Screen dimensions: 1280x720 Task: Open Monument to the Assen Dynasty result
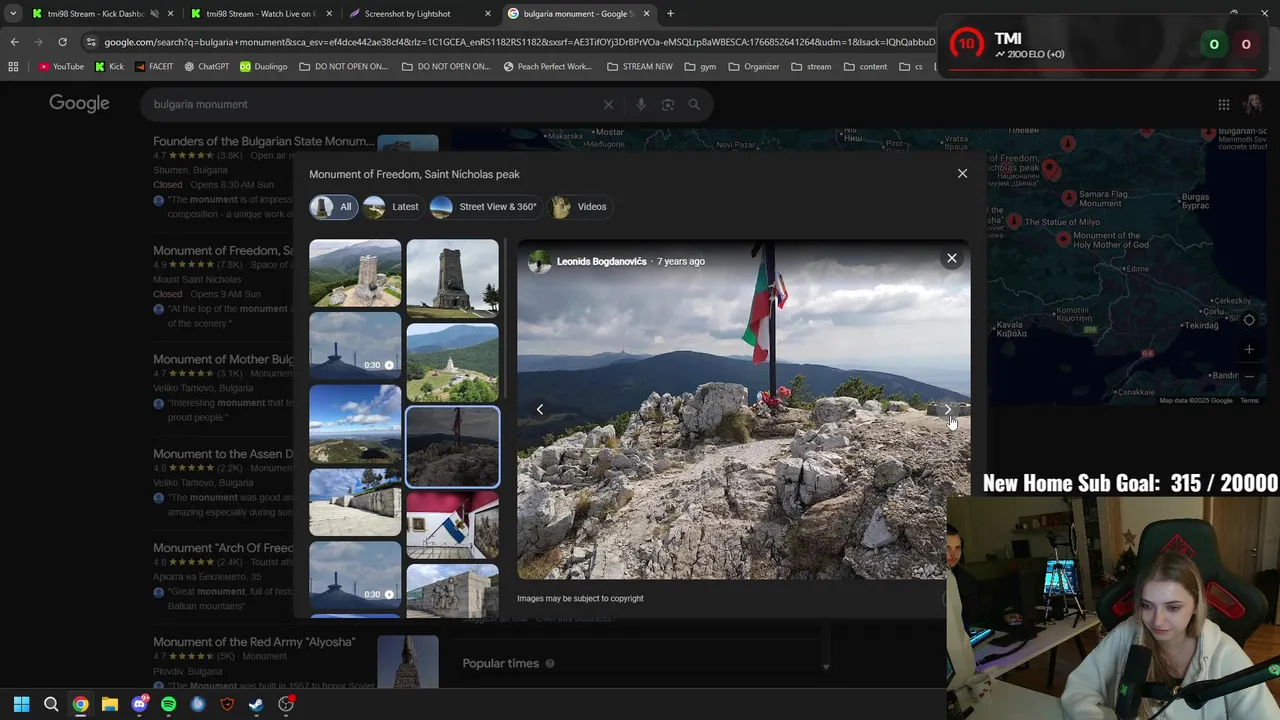pyautogui.click(x=224, y=454)
